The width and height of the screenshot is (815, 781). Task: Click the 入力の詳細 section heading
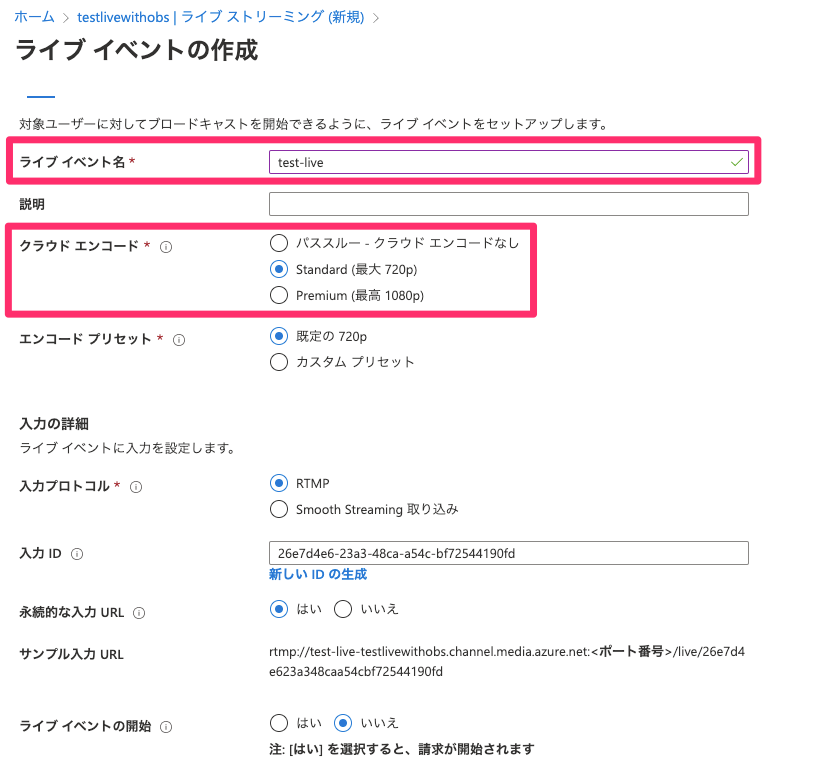pos(54,424)
